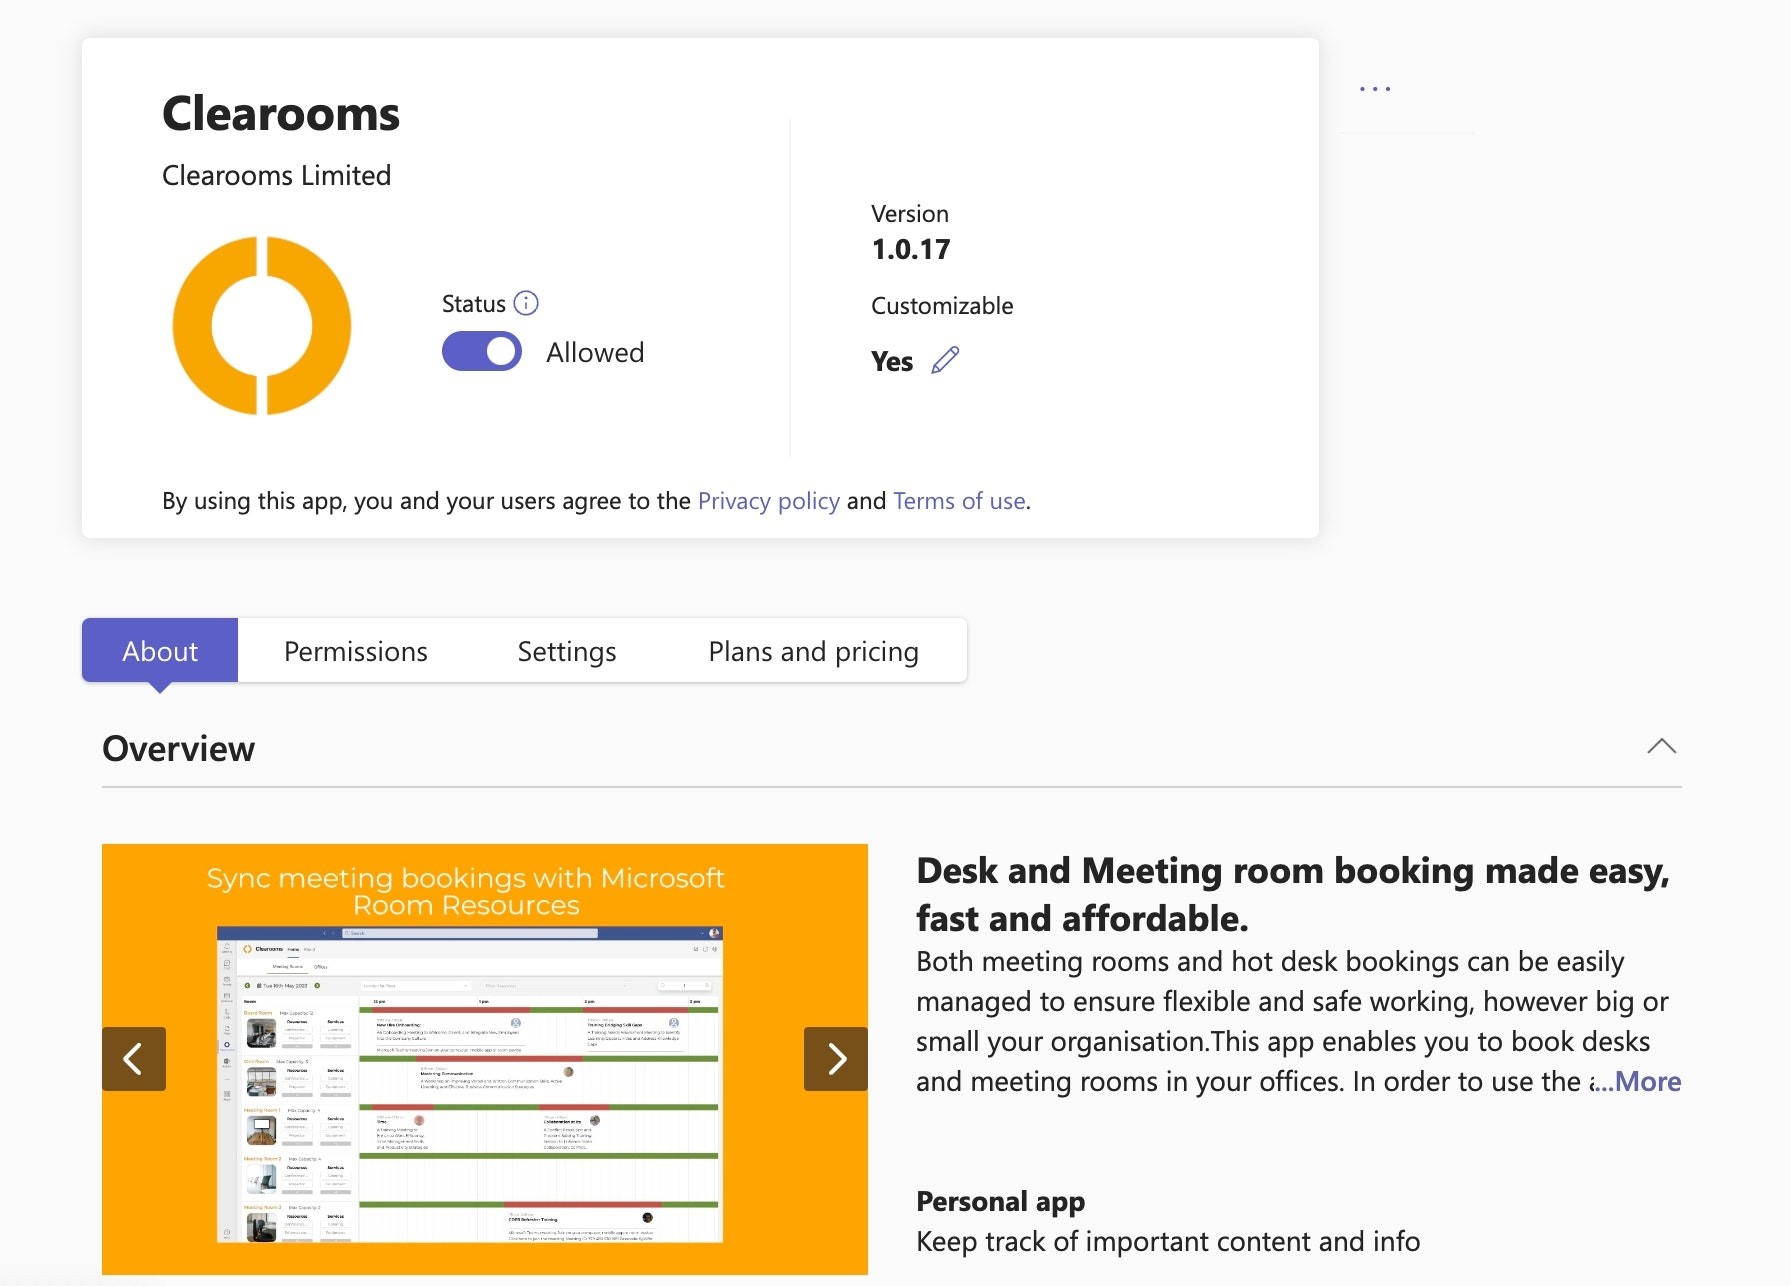
Task: Show previous screenshot in carousel
Action: pyautogui.click(x=134, y=1058)
